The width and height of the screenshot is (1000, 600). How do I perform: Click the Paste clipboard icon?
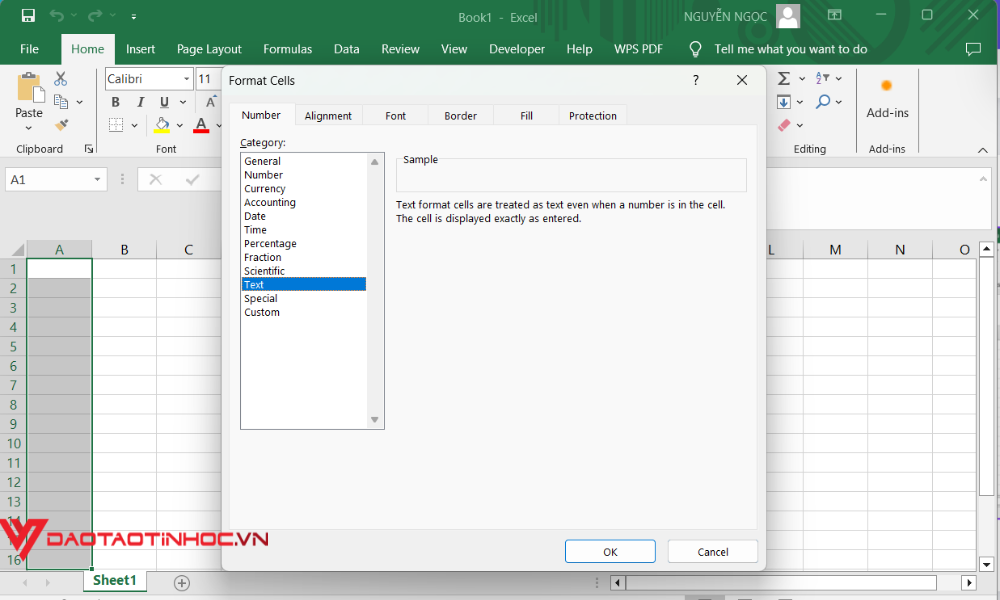tap(30, 87)
